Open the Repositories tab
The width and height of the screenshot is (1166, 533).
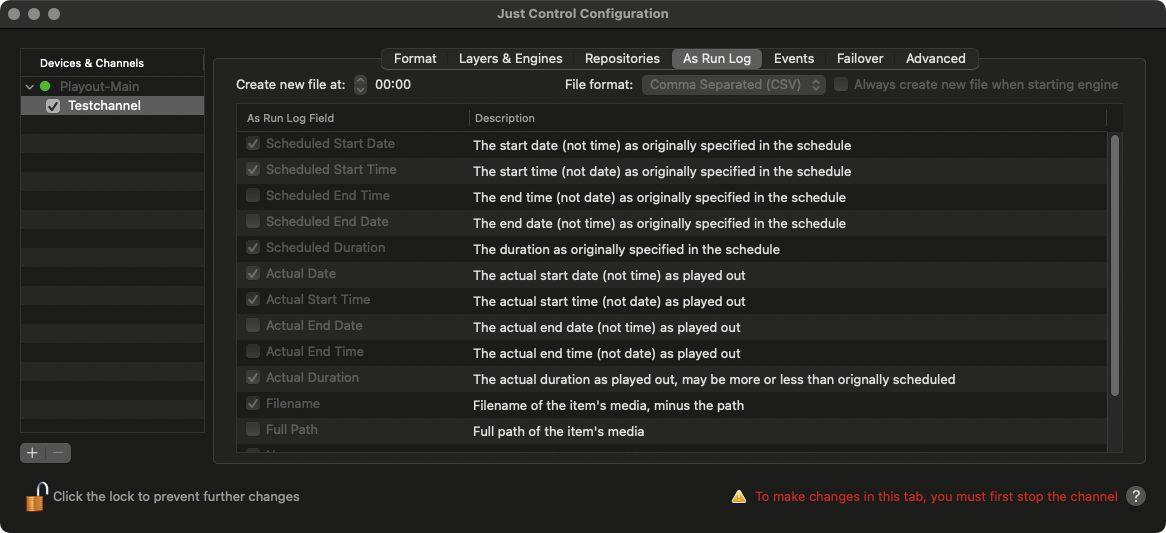[x=622, y=59]
